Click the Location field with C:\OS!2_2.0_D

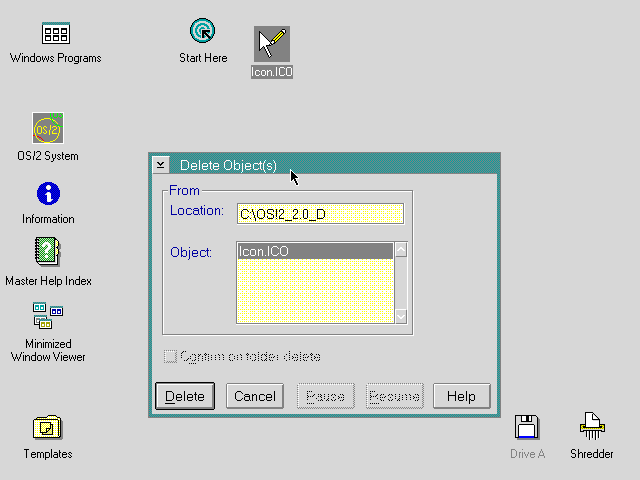(320, 213)
